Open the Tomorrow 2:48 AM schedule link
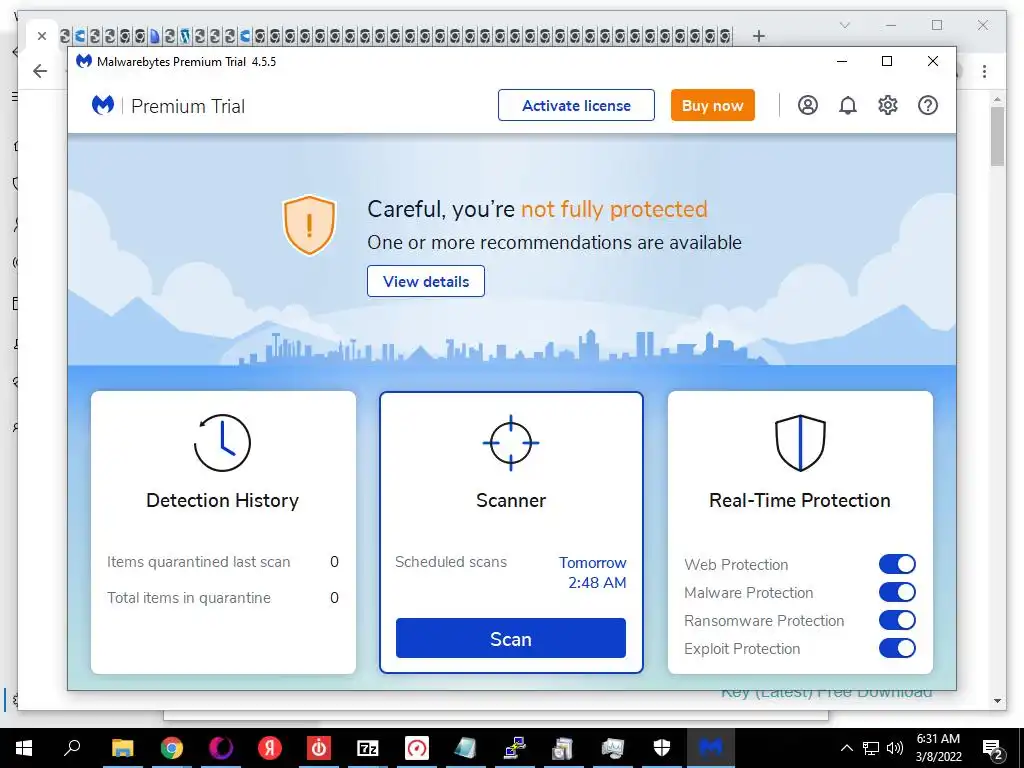Screen dimensions: 1024x768 592,573
